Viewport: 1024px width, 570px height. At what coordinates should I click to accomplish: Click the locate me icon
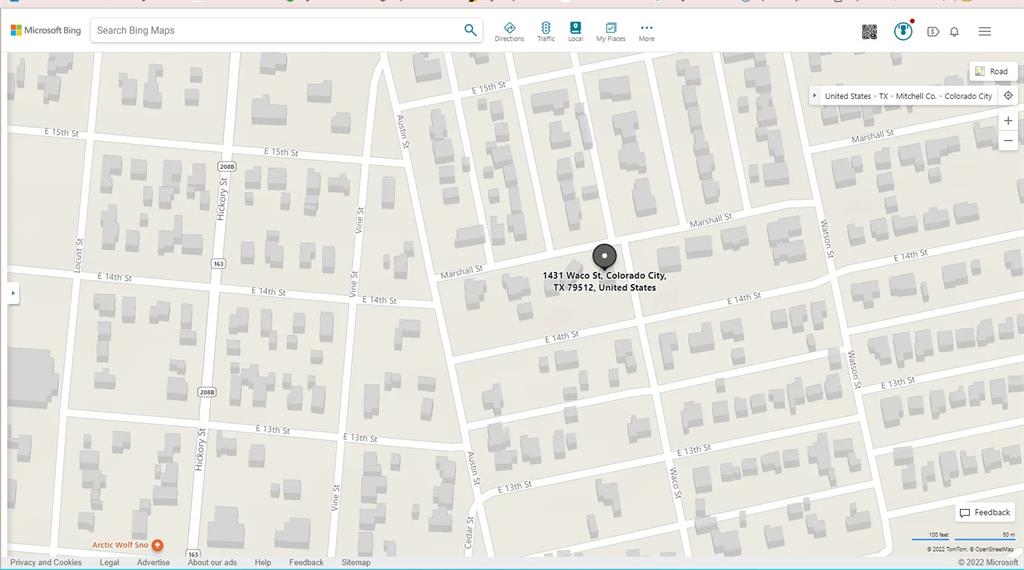pos(1008,96)
